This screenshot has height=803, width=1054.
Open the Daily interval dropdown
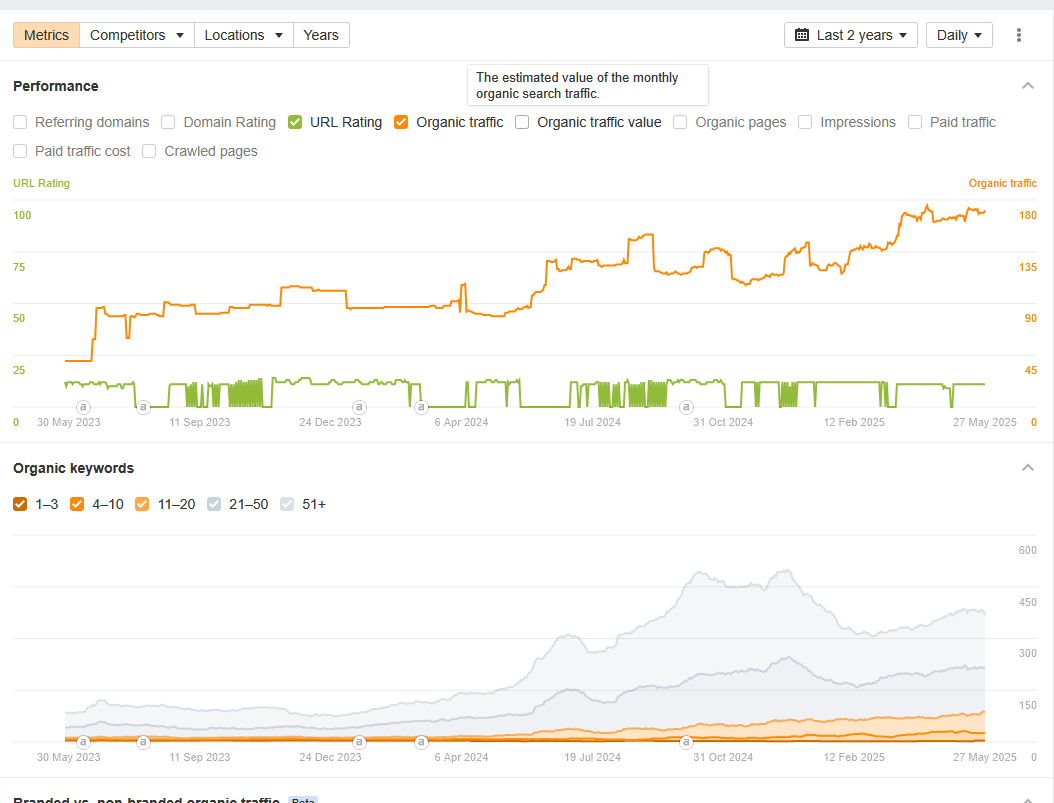[958, 35]
